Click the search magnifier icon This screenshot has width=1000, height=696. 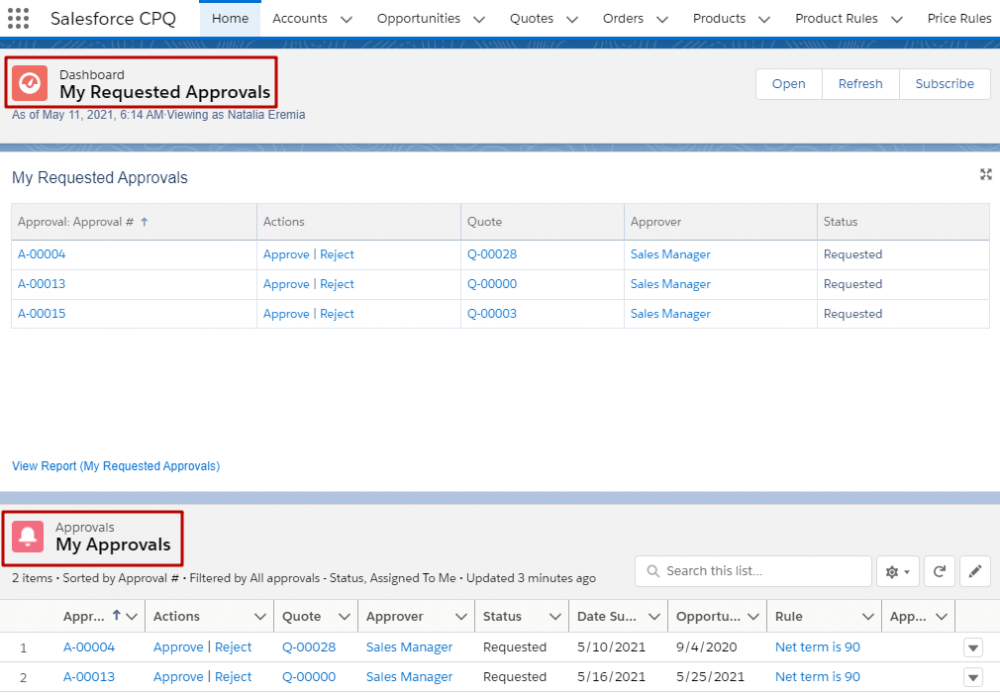pyautogui.click(x=652, y=571)
